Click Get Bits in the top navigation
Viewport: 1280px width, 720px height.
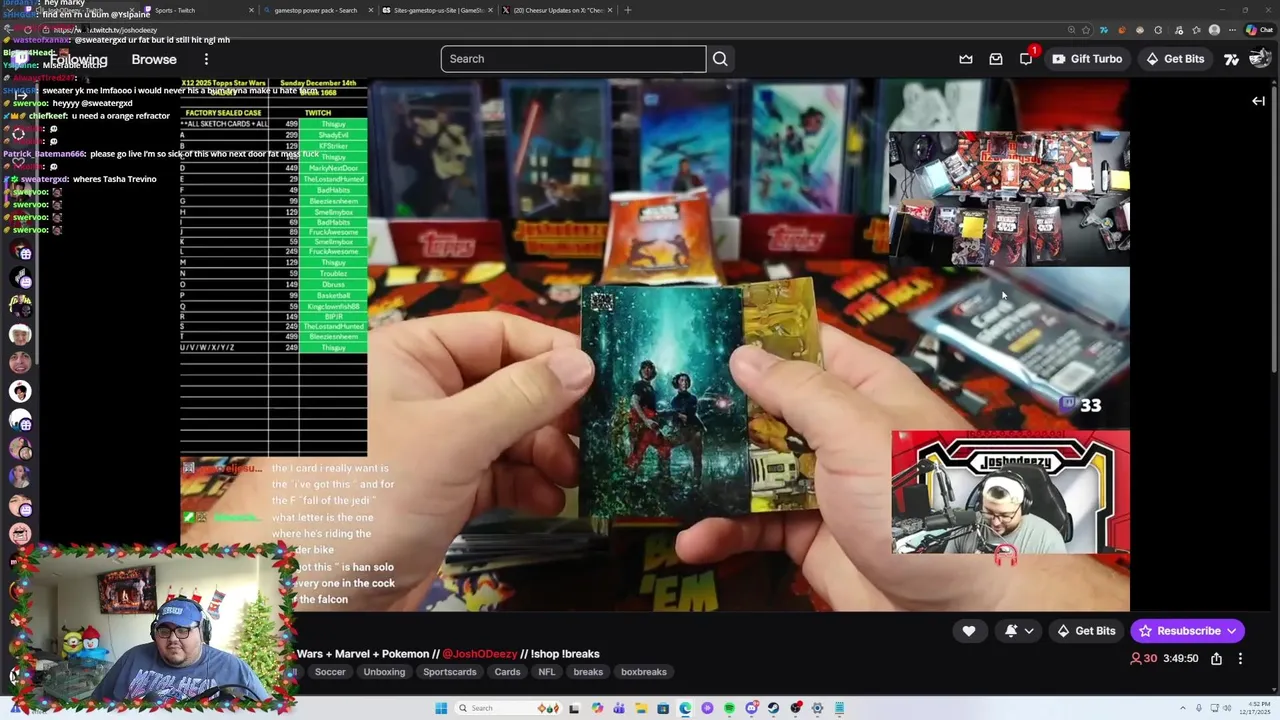(x=1174, y=59)
